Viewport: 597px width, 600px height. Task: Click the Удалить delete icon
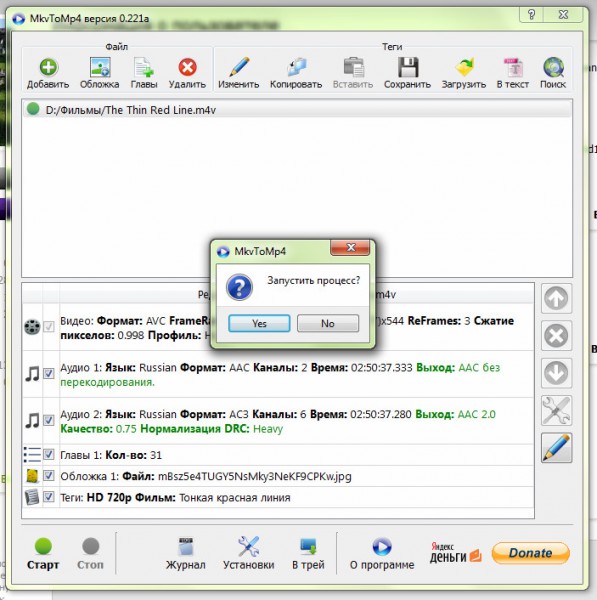point(188,67)
